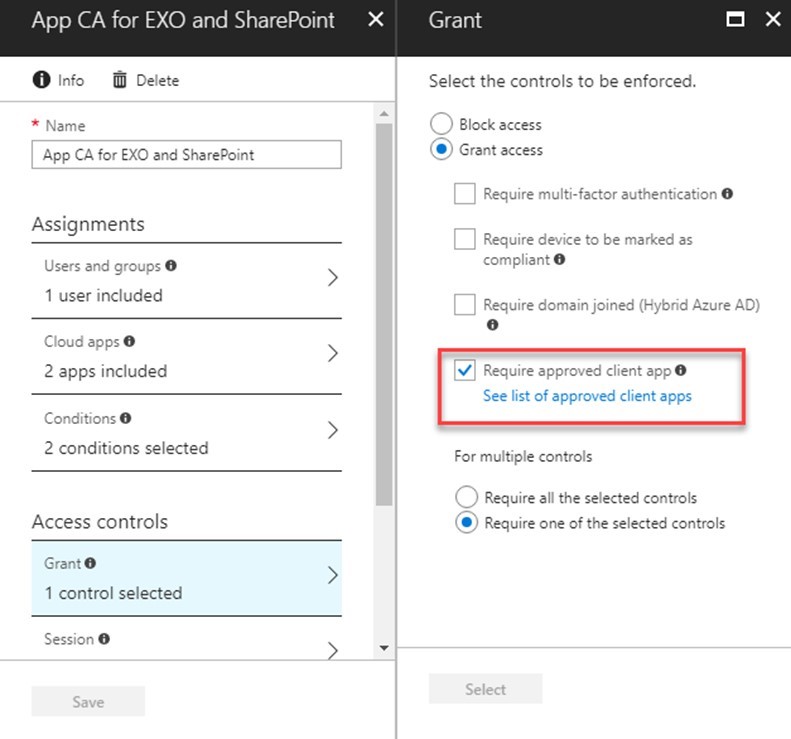
Task: Choose Require one of the selected controls
Action: point(467,523)
